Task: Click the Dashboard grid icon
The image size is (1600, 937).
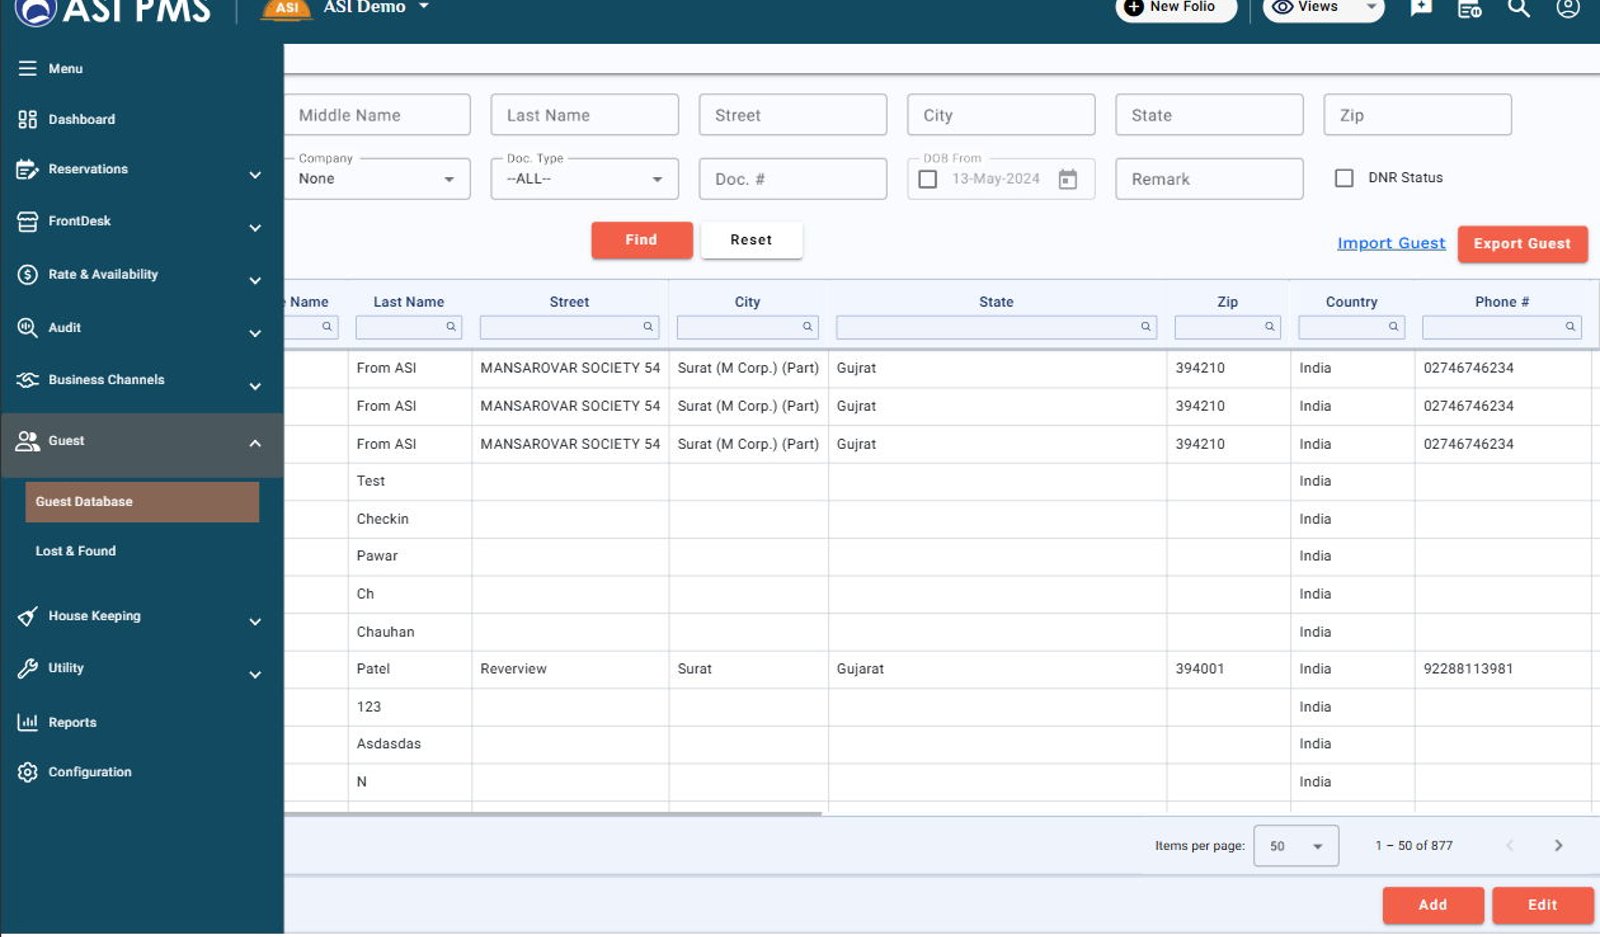Action: point(28,119)
